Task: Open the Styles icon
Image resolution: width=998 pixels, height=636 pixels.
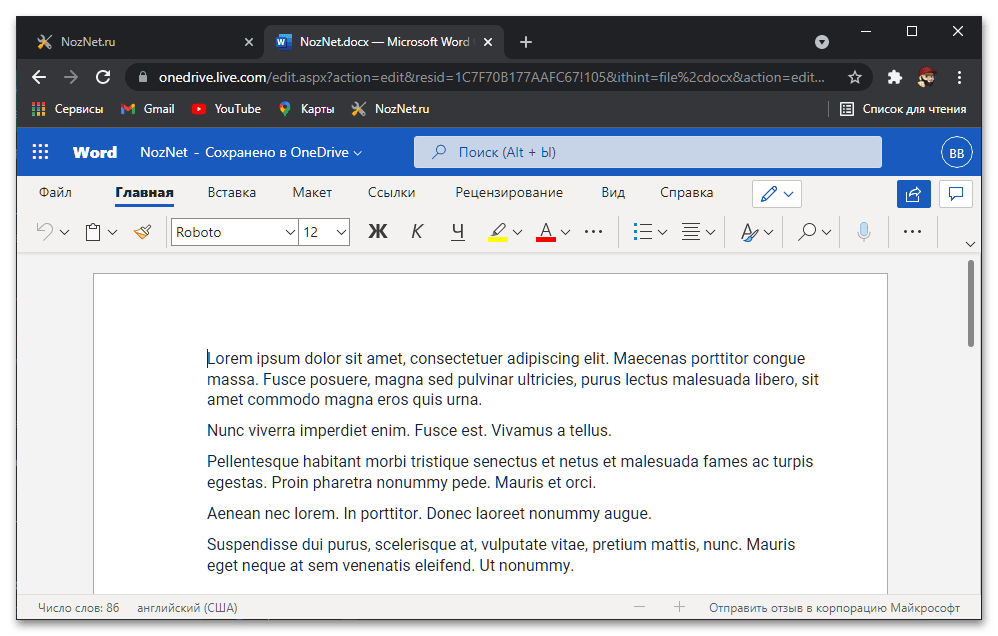Action: click(750, 232)
